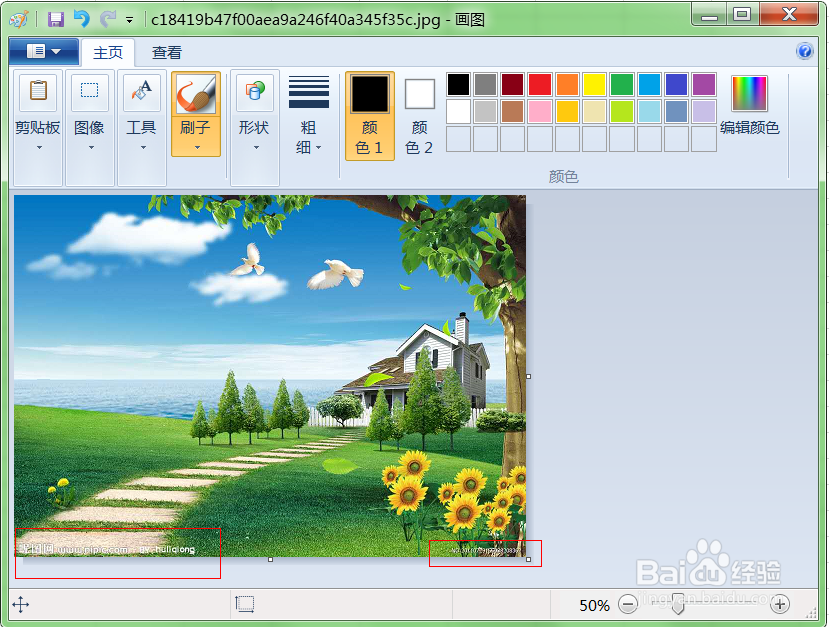Pick the white color swatch
829x627 pixels.
458,112
